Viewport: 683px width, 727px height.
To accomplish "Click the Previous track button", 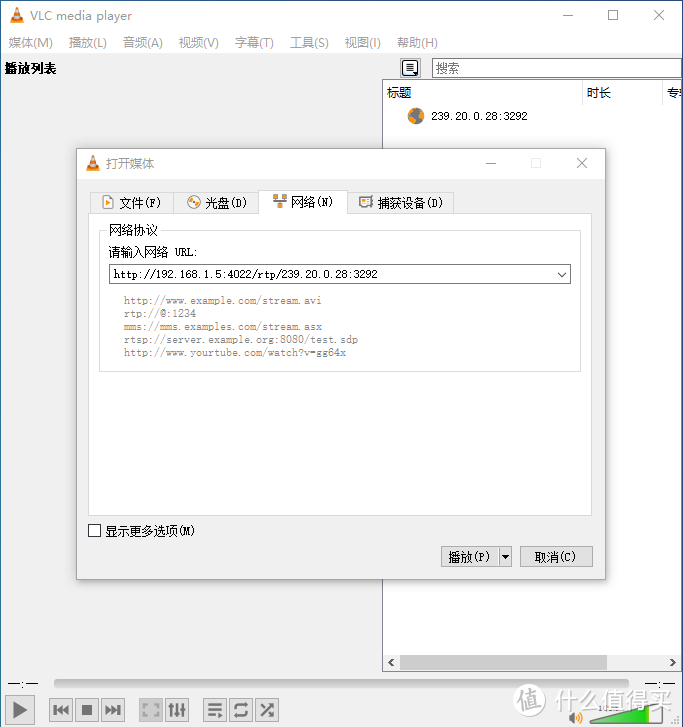I will [x=61, y=710].
